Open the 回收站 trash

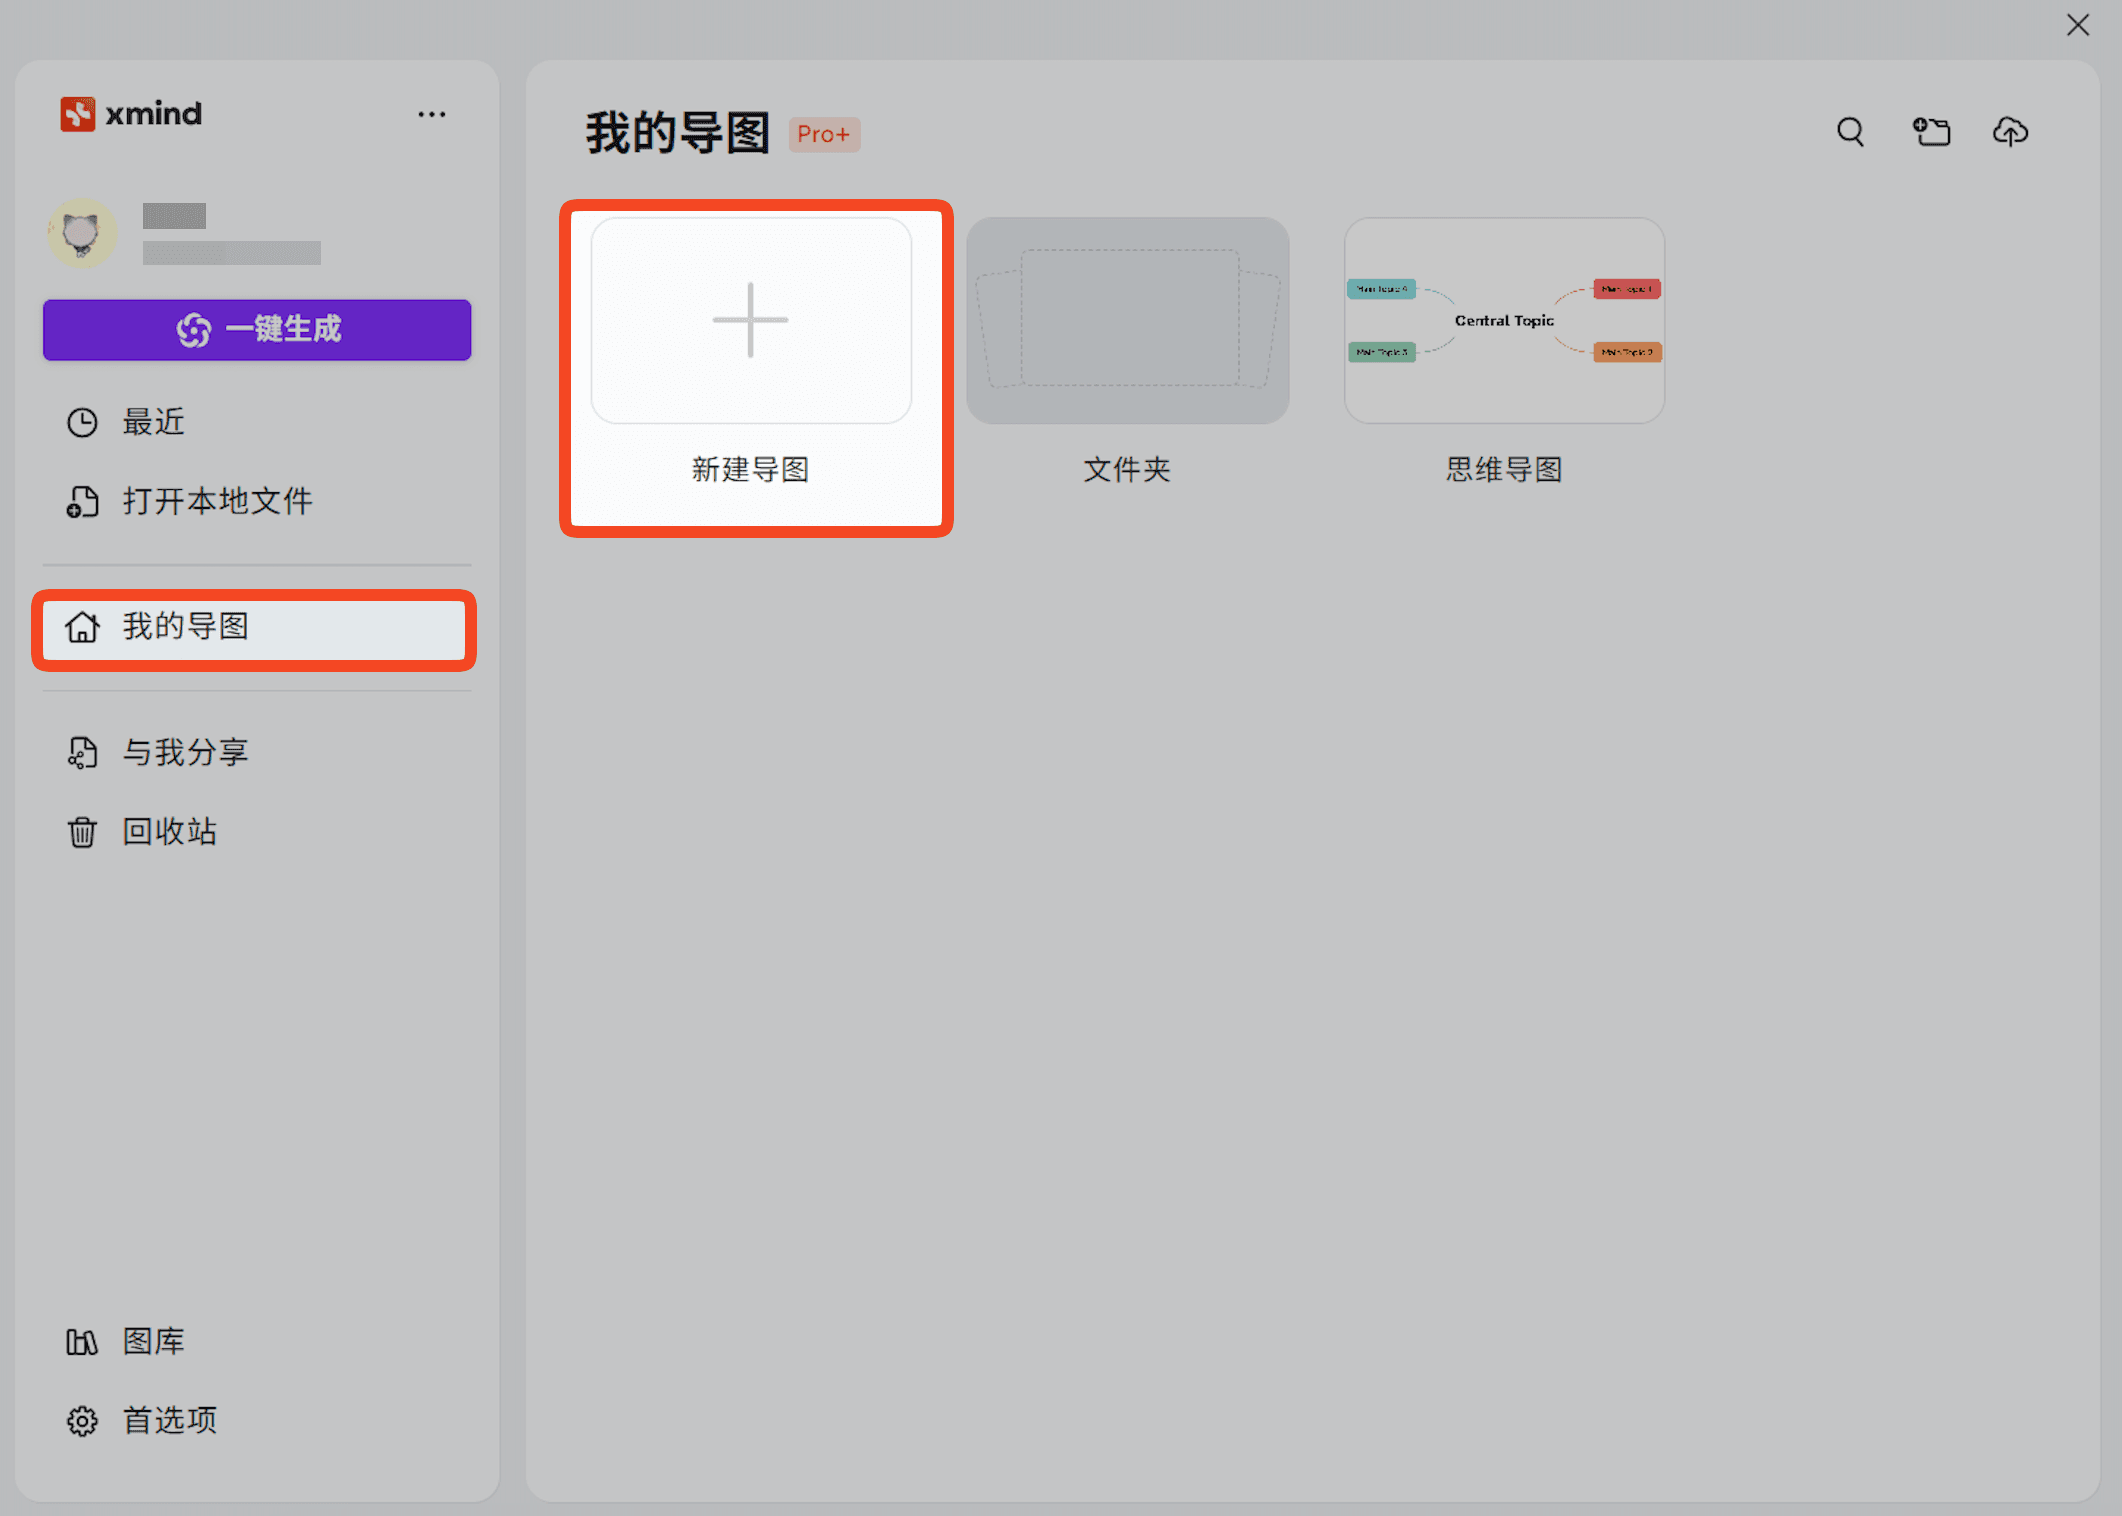169,831
